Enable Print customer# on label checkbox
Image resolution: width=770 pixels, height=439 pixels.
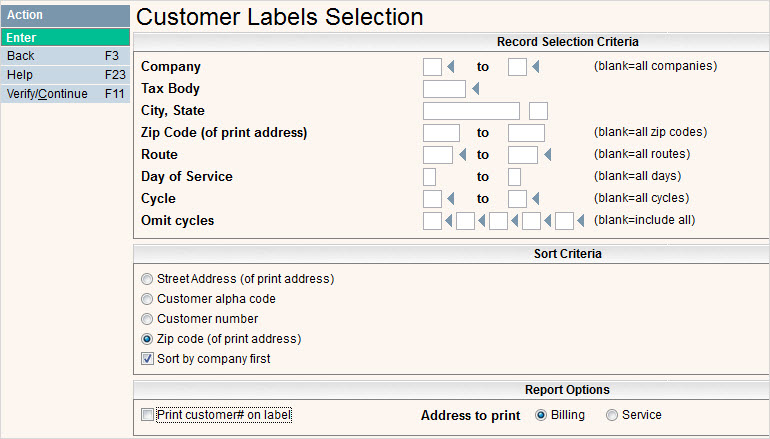tap(147, 415)
